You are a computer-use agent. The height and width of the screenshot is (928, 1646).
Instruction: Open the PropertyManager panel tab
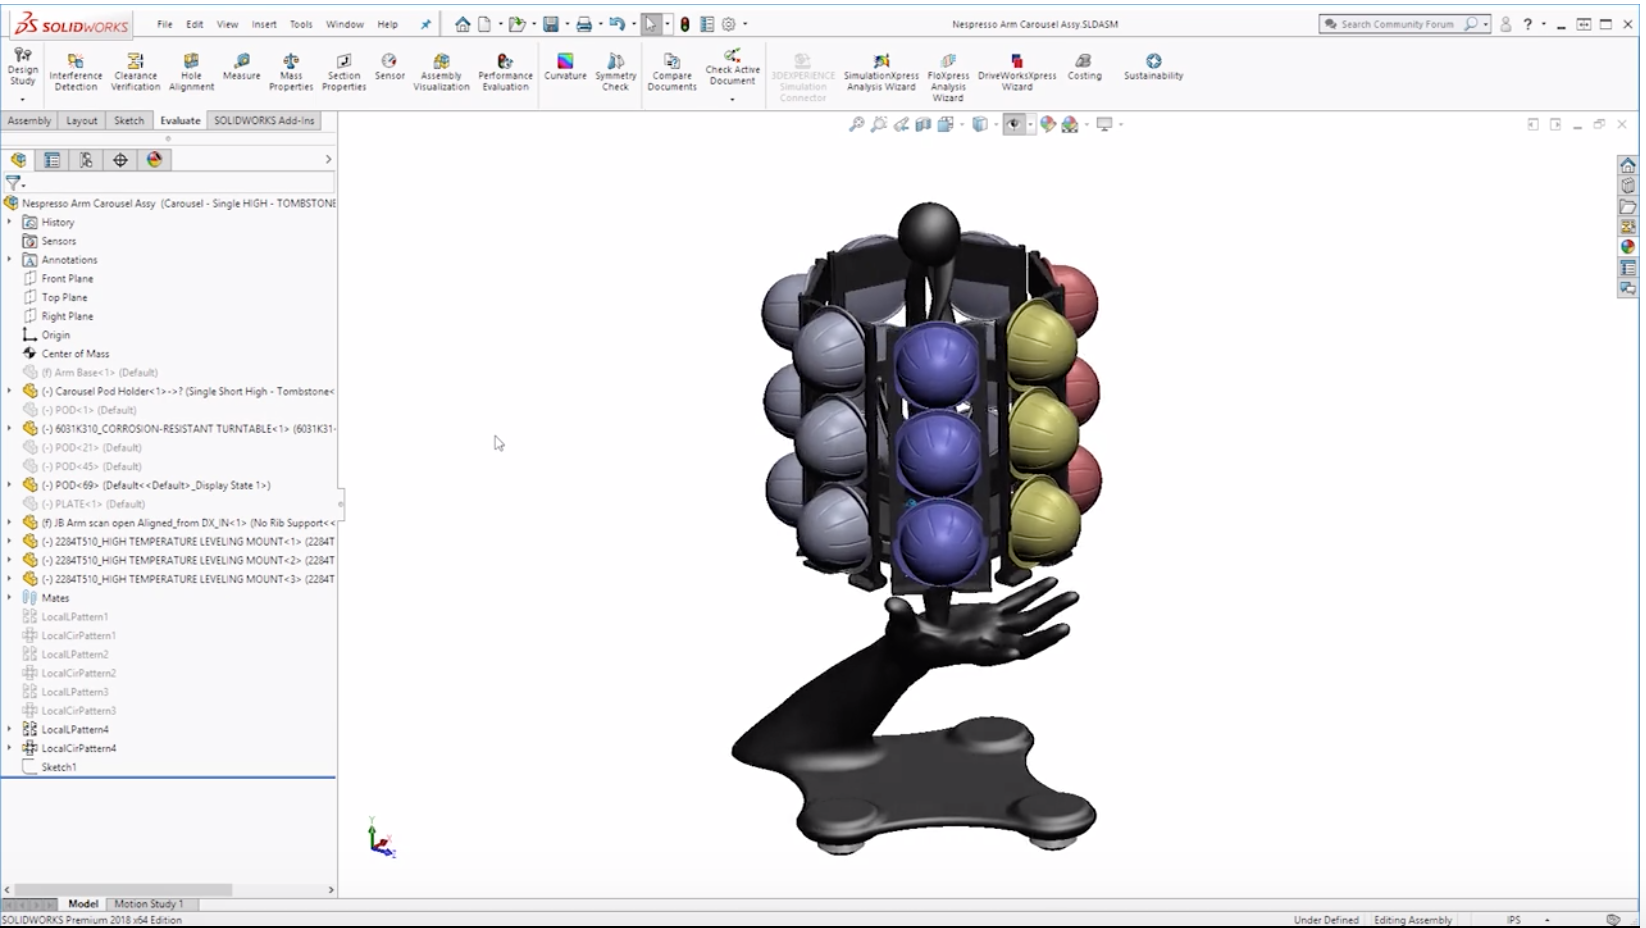click(52, 160)
